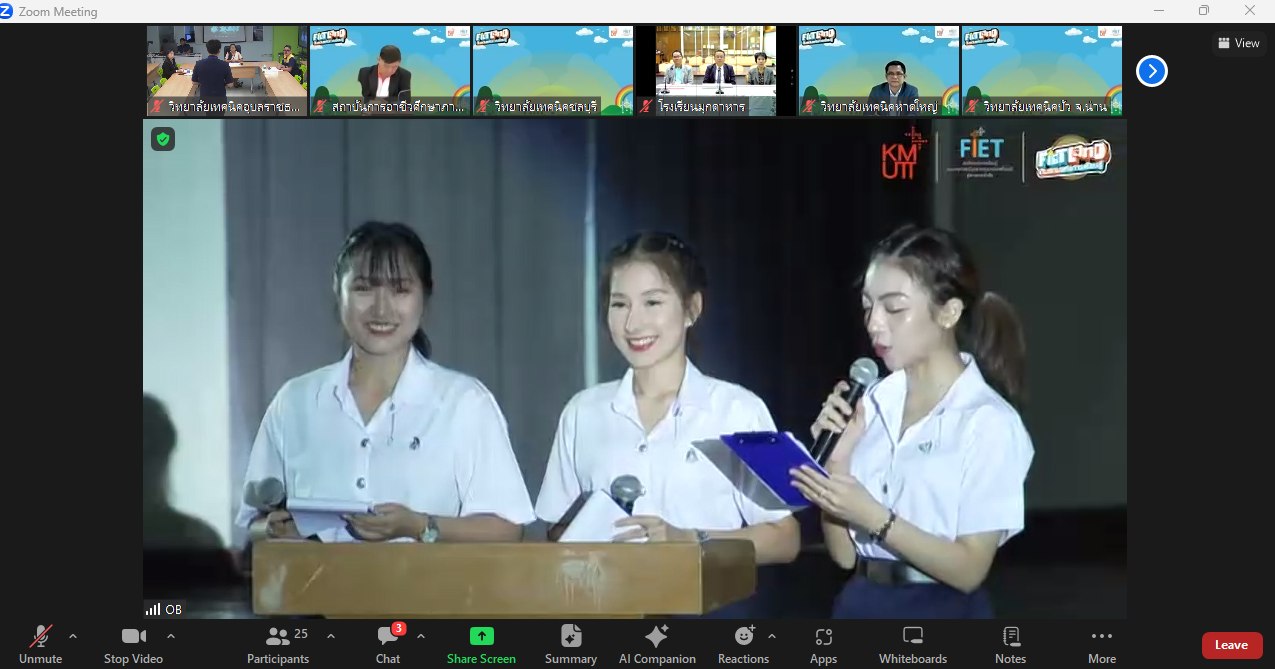The image size is (1275, 669).
Task: Launch AI Companion
Action: coord(657,644)
